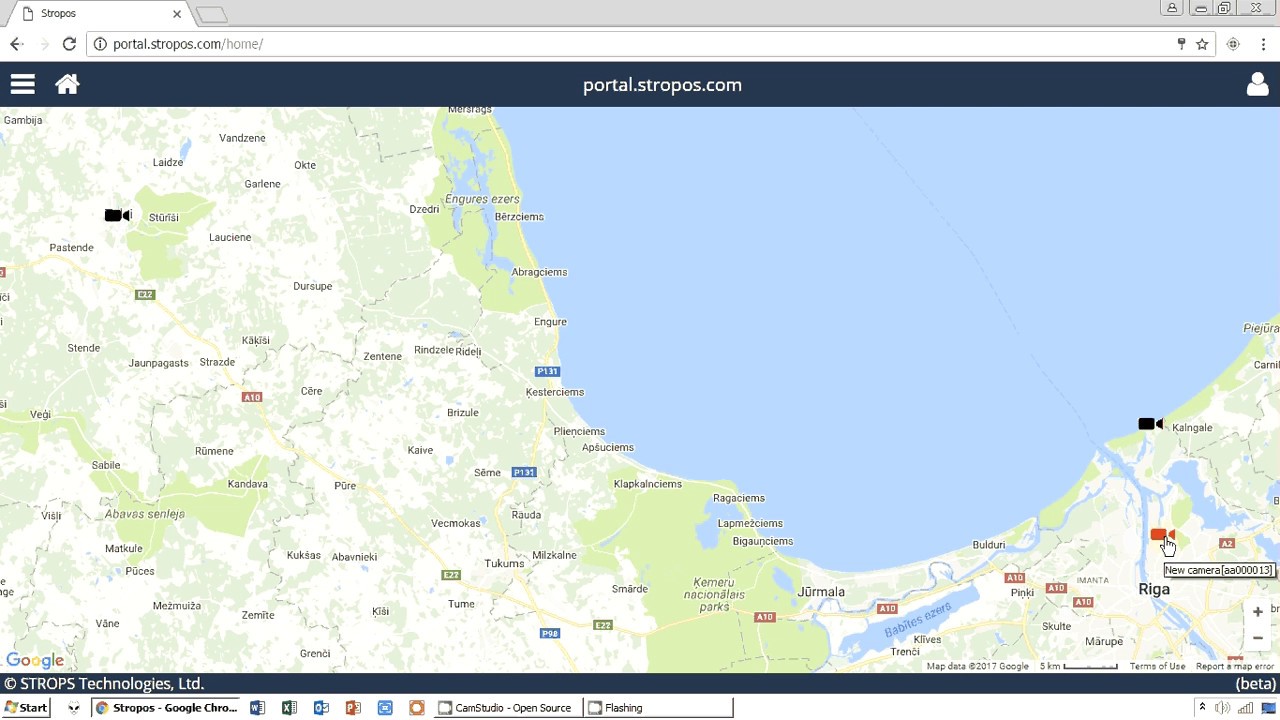The height and width of the screenshot is (720, 1280).
Task: Click the Engures ezers lake label
Action: [x=482, y=199]
